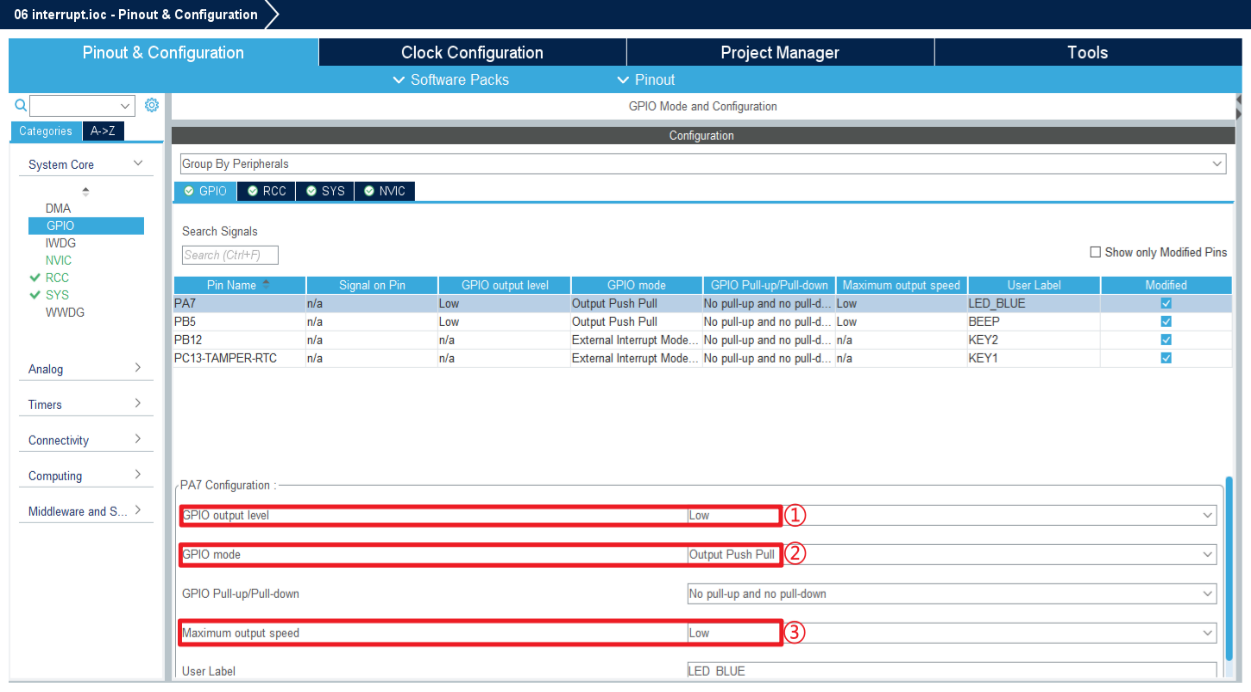Select the PC13-TAMPER-RTC pin row
Screen dimensions: 1251x692
(703, 358)
